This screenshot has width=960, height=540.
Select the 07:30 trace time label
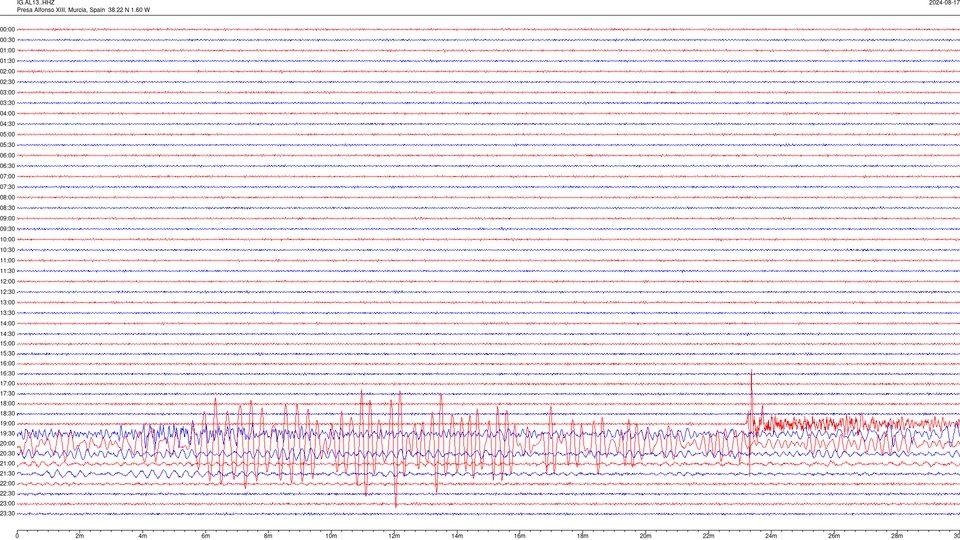click(7, 187)
